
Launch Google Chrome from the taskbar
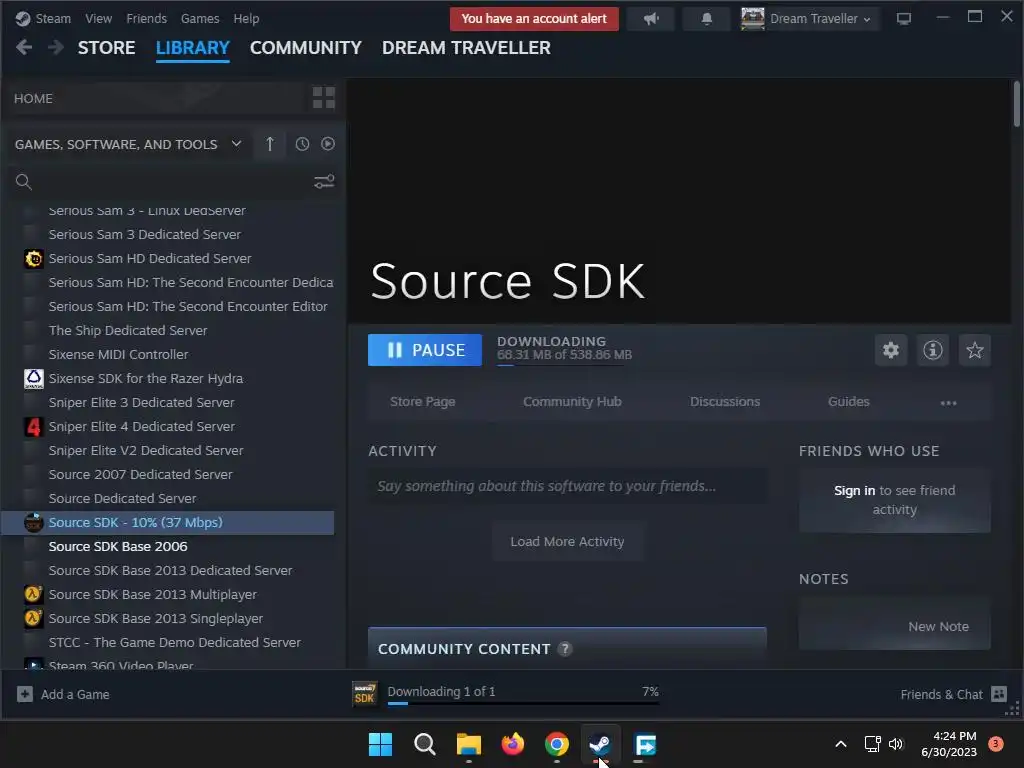[x=556, y=744]
